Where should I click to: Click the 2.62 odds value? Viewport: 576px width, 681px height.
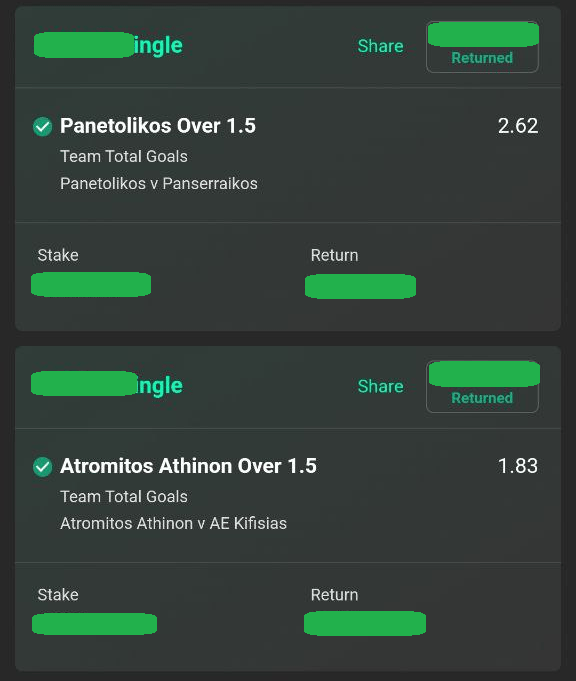518,126
